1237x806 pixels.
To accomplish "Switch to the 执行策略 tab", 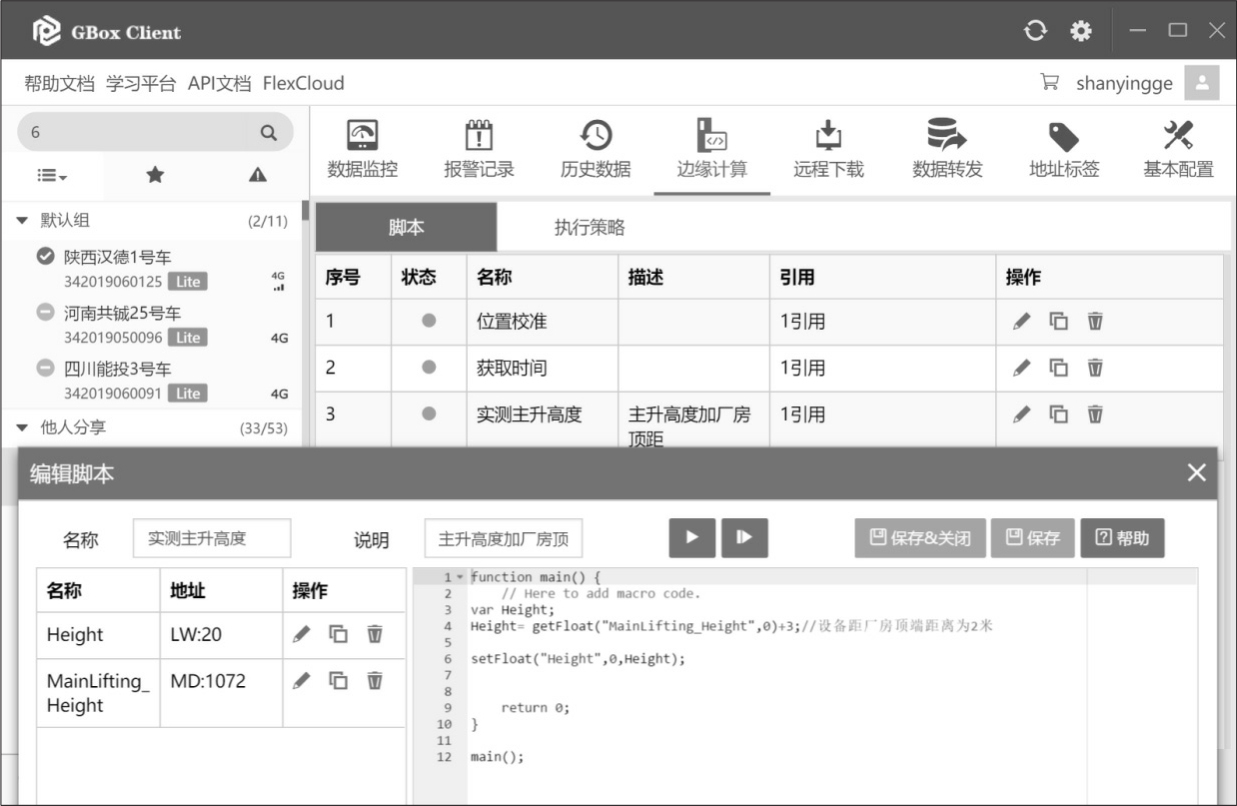I will [589, 227].
